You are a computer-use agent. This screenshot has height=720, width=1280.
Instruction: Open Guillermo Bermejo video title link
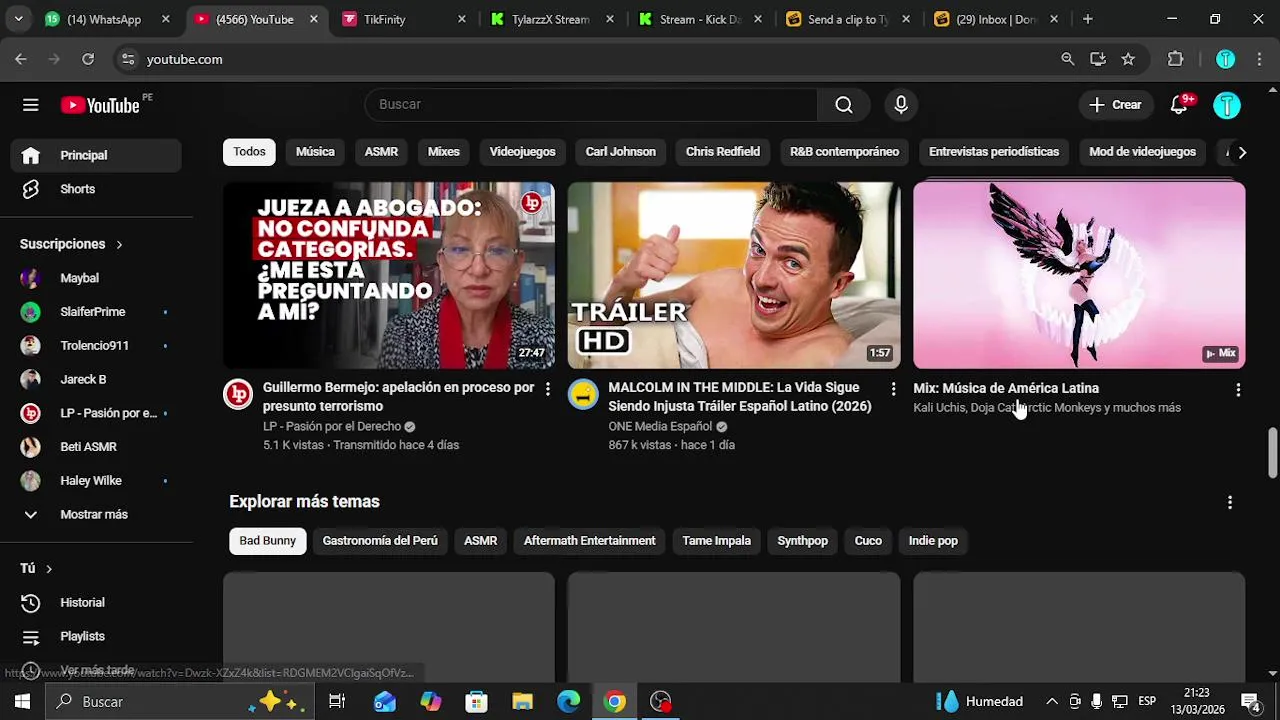coord(398,397)
